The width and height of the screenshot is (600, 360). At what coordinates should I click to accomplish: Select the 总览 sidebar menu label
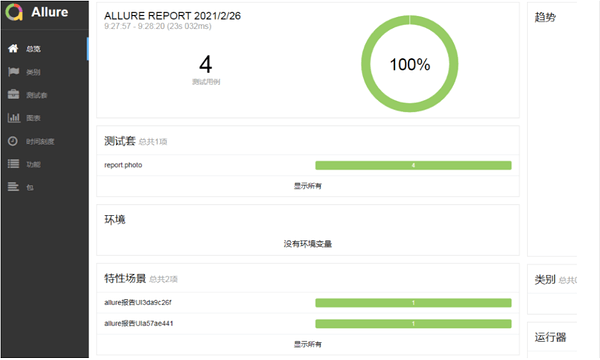[33, 49]
